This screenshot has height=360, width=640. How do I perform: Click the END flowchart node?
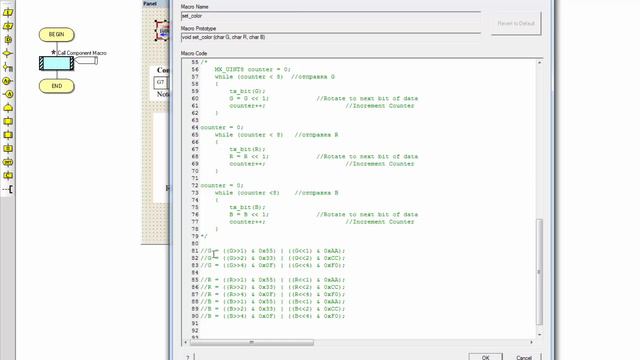click(57, 86)
